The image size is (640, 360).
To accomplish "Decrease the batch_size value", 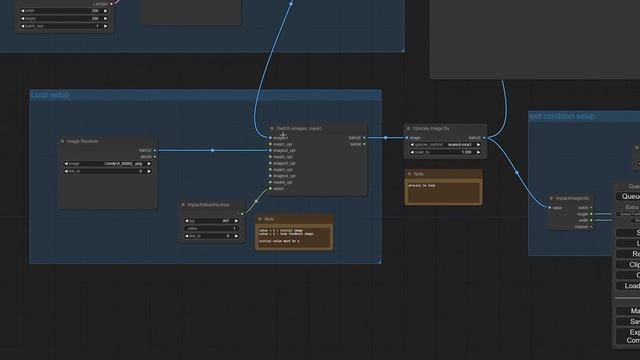I will (22, 26).
